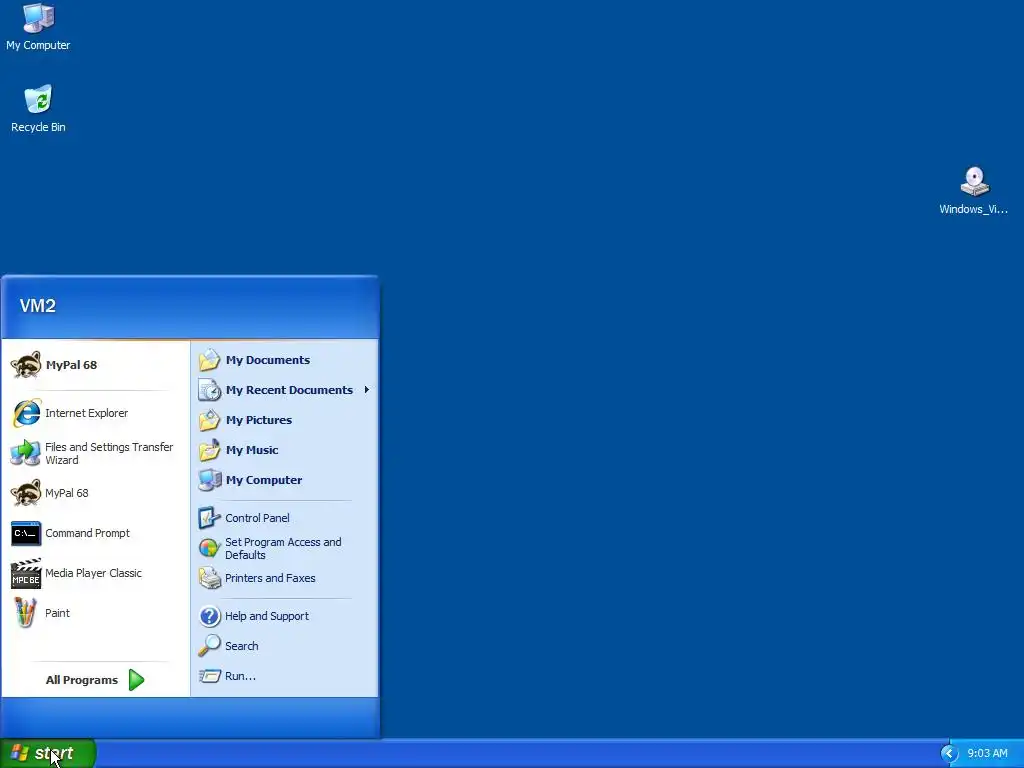This screenshot has height=768, width=1024.
Task: Choose the Search text entry
Action: point(242,646)
